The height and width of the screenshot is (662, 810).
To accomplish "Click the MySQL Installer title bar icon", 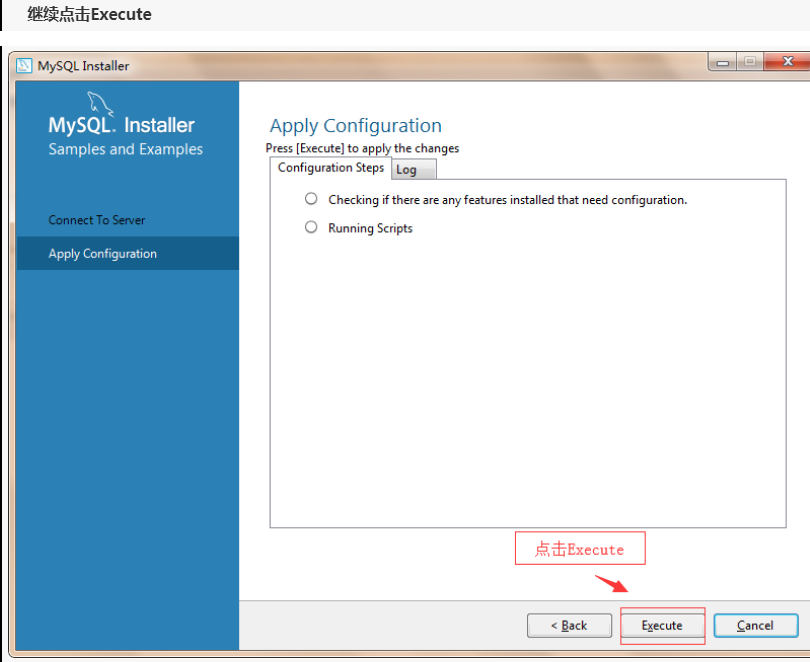I will coord(24,66).
